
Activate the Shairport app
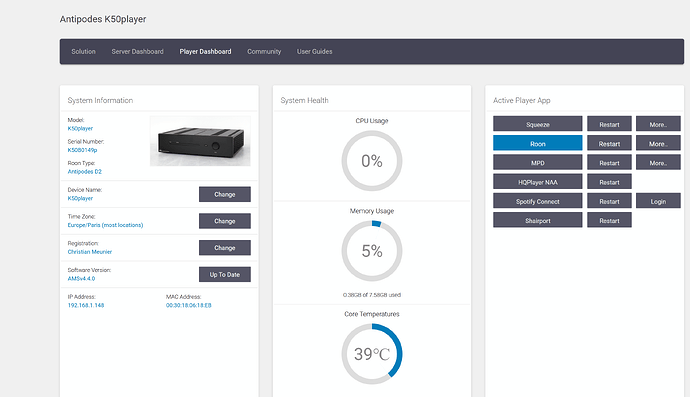[537, 221]
